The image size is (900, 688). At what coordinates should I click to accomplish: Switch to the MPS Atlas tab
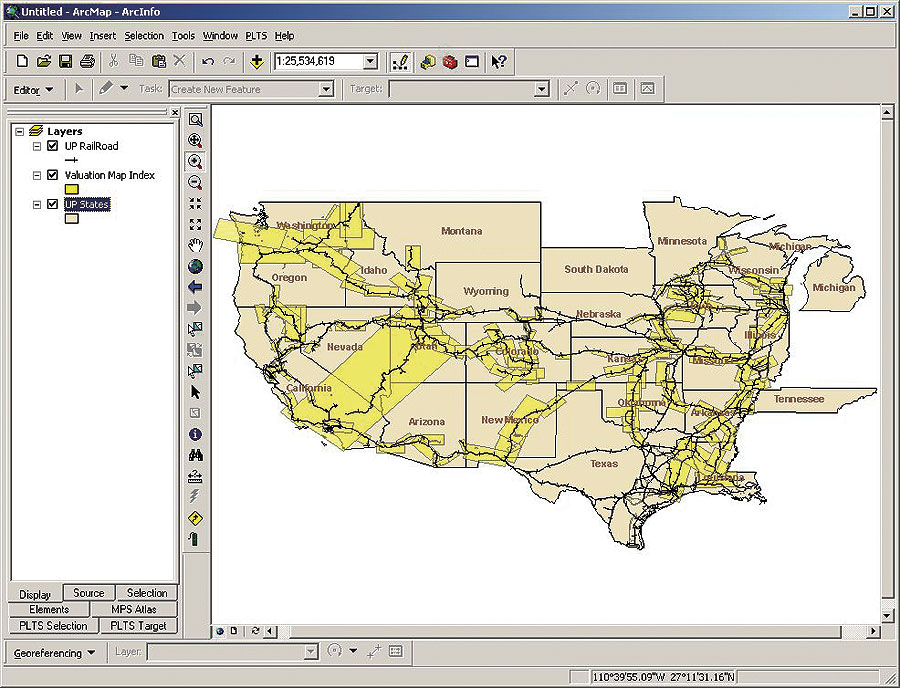(134, 609)
